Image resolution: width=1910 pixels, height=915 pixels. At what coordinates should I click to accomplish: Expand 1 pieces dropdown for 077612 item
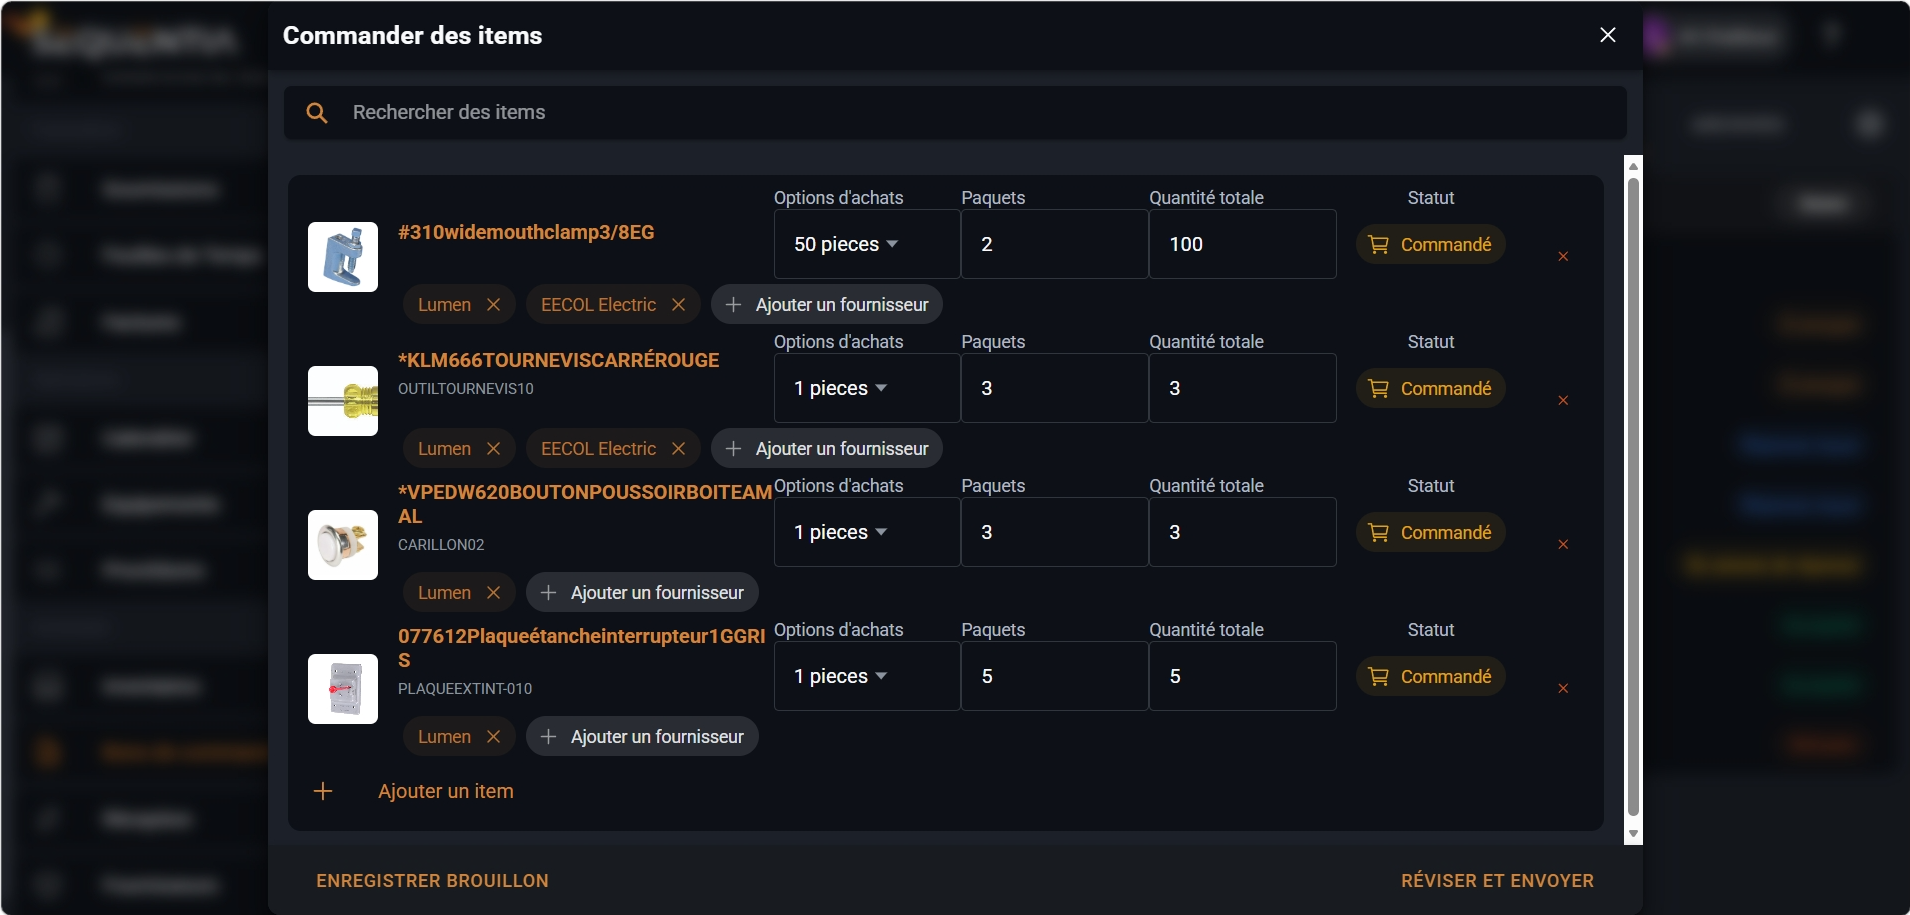867,676
